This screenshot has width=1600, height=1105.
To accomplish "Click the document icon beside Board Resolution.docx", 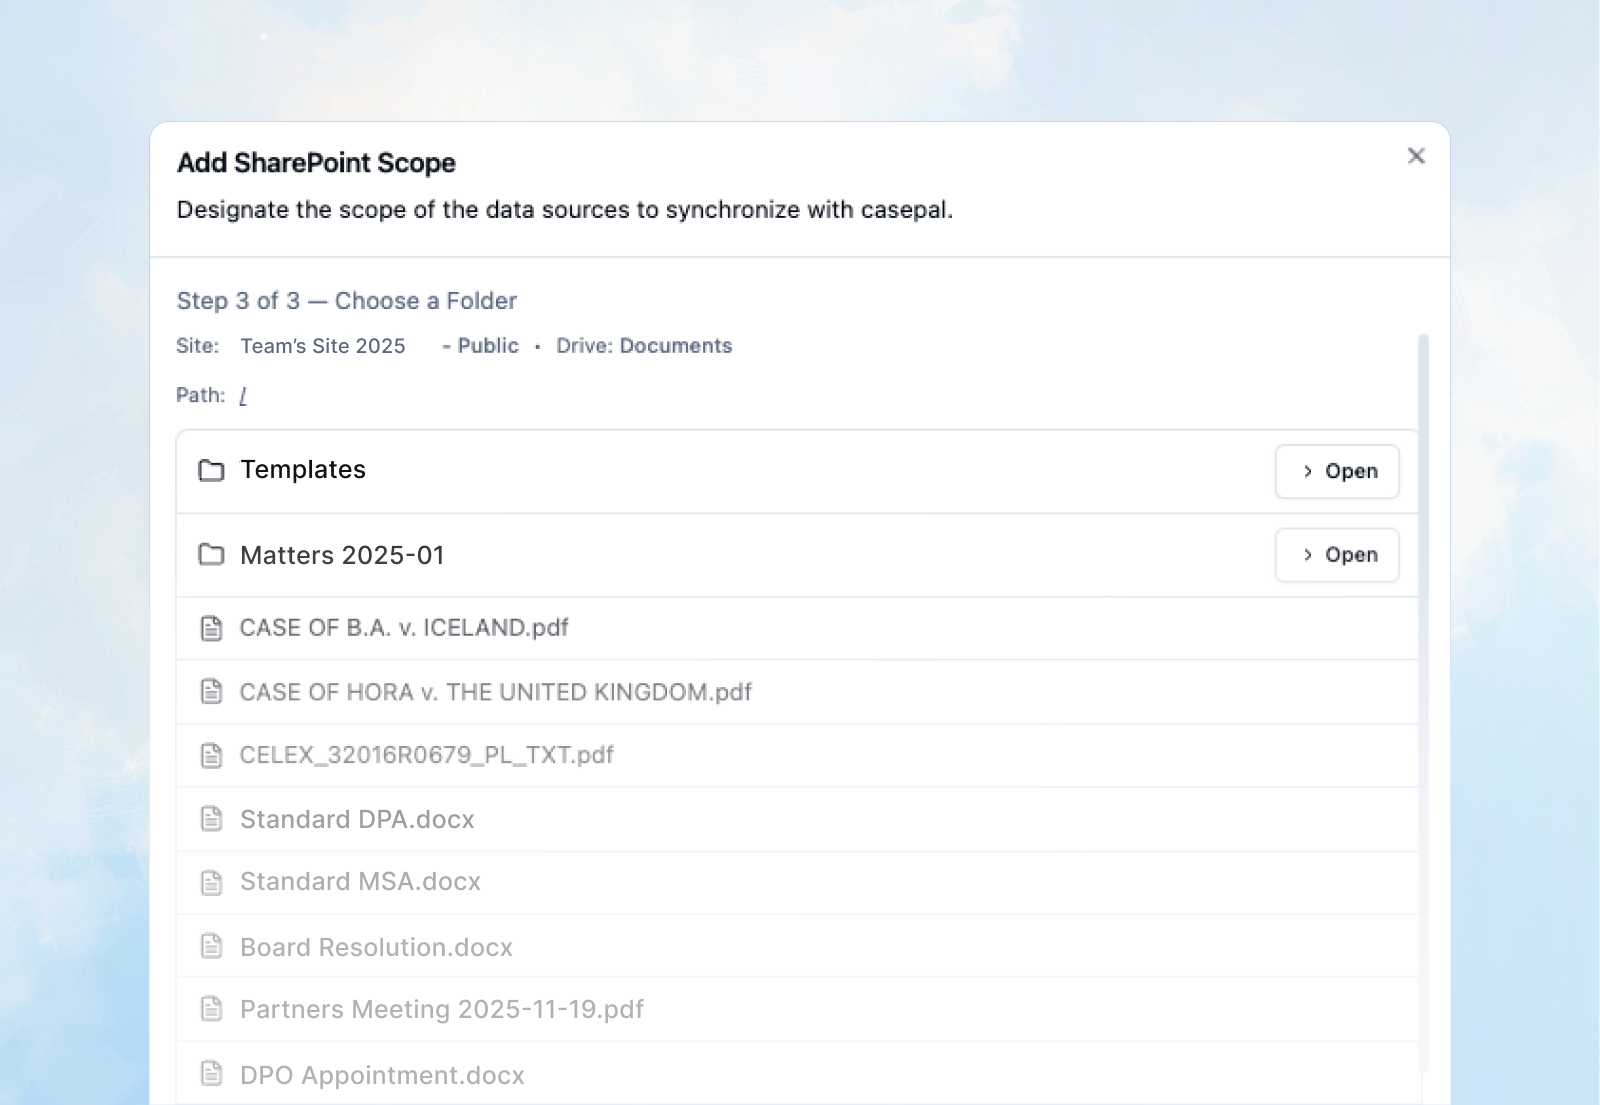I will pos(211,946).
